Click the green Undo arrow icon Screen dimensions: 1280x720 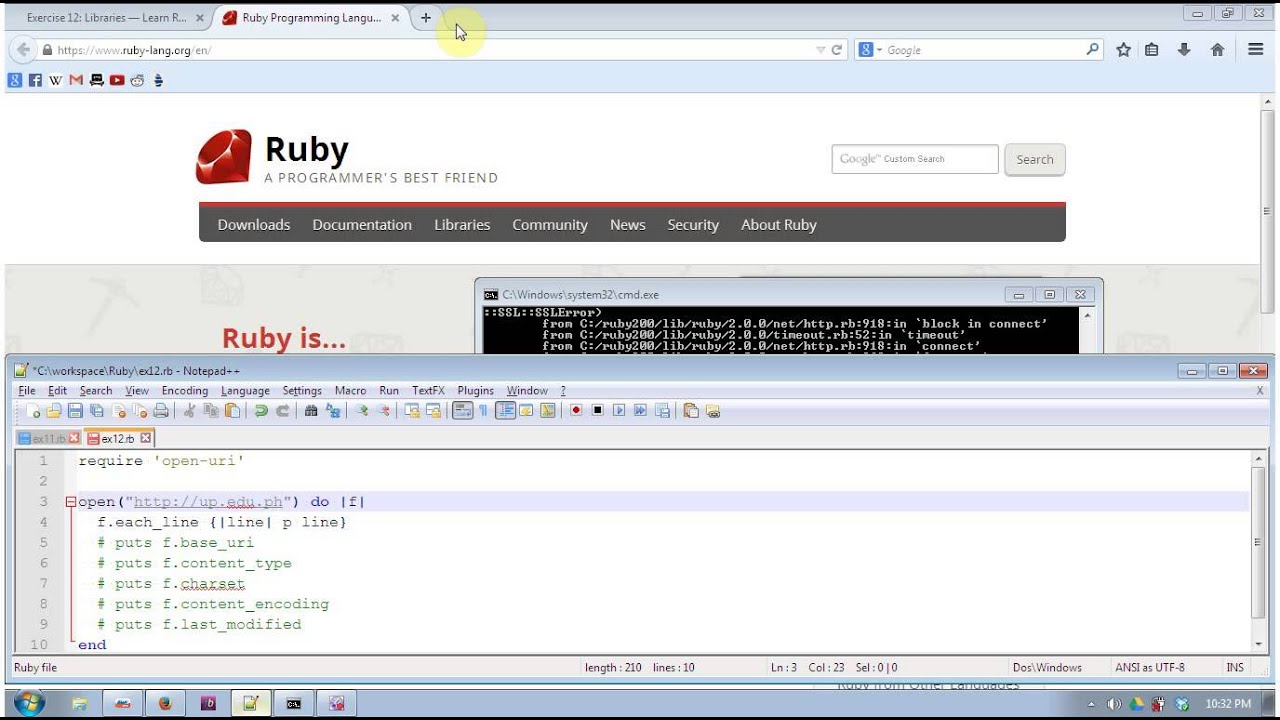(x=261, y=410)
